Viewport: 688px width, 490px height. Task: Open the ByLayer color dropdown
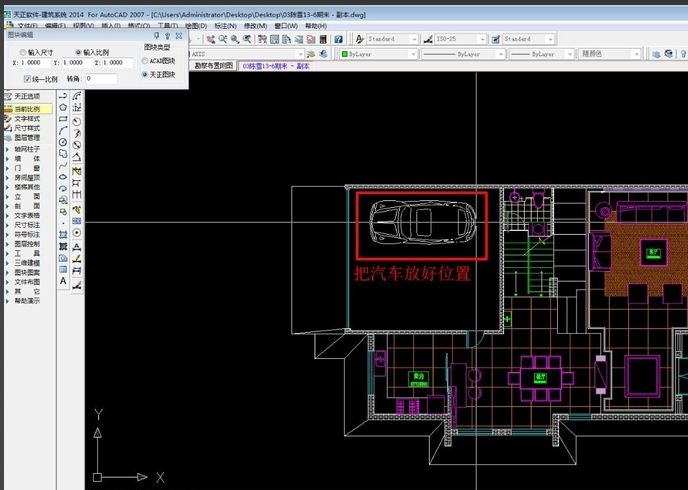tap(379, 54)
